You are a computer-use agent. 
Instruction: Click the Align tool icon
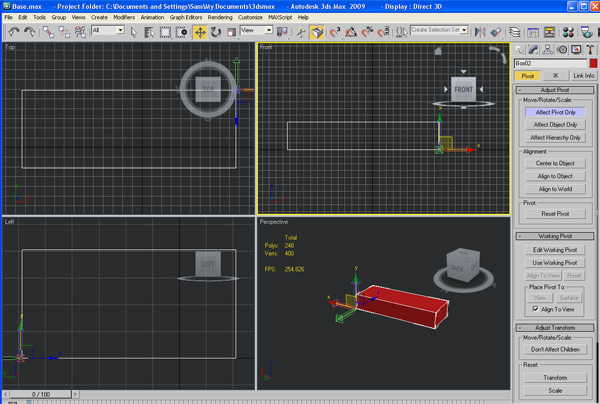coord(496,32)
